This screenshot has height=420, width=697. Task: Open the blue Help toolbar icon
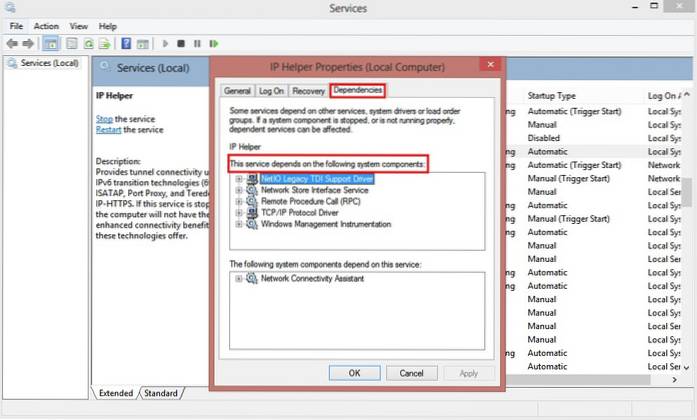coord(127,43)
